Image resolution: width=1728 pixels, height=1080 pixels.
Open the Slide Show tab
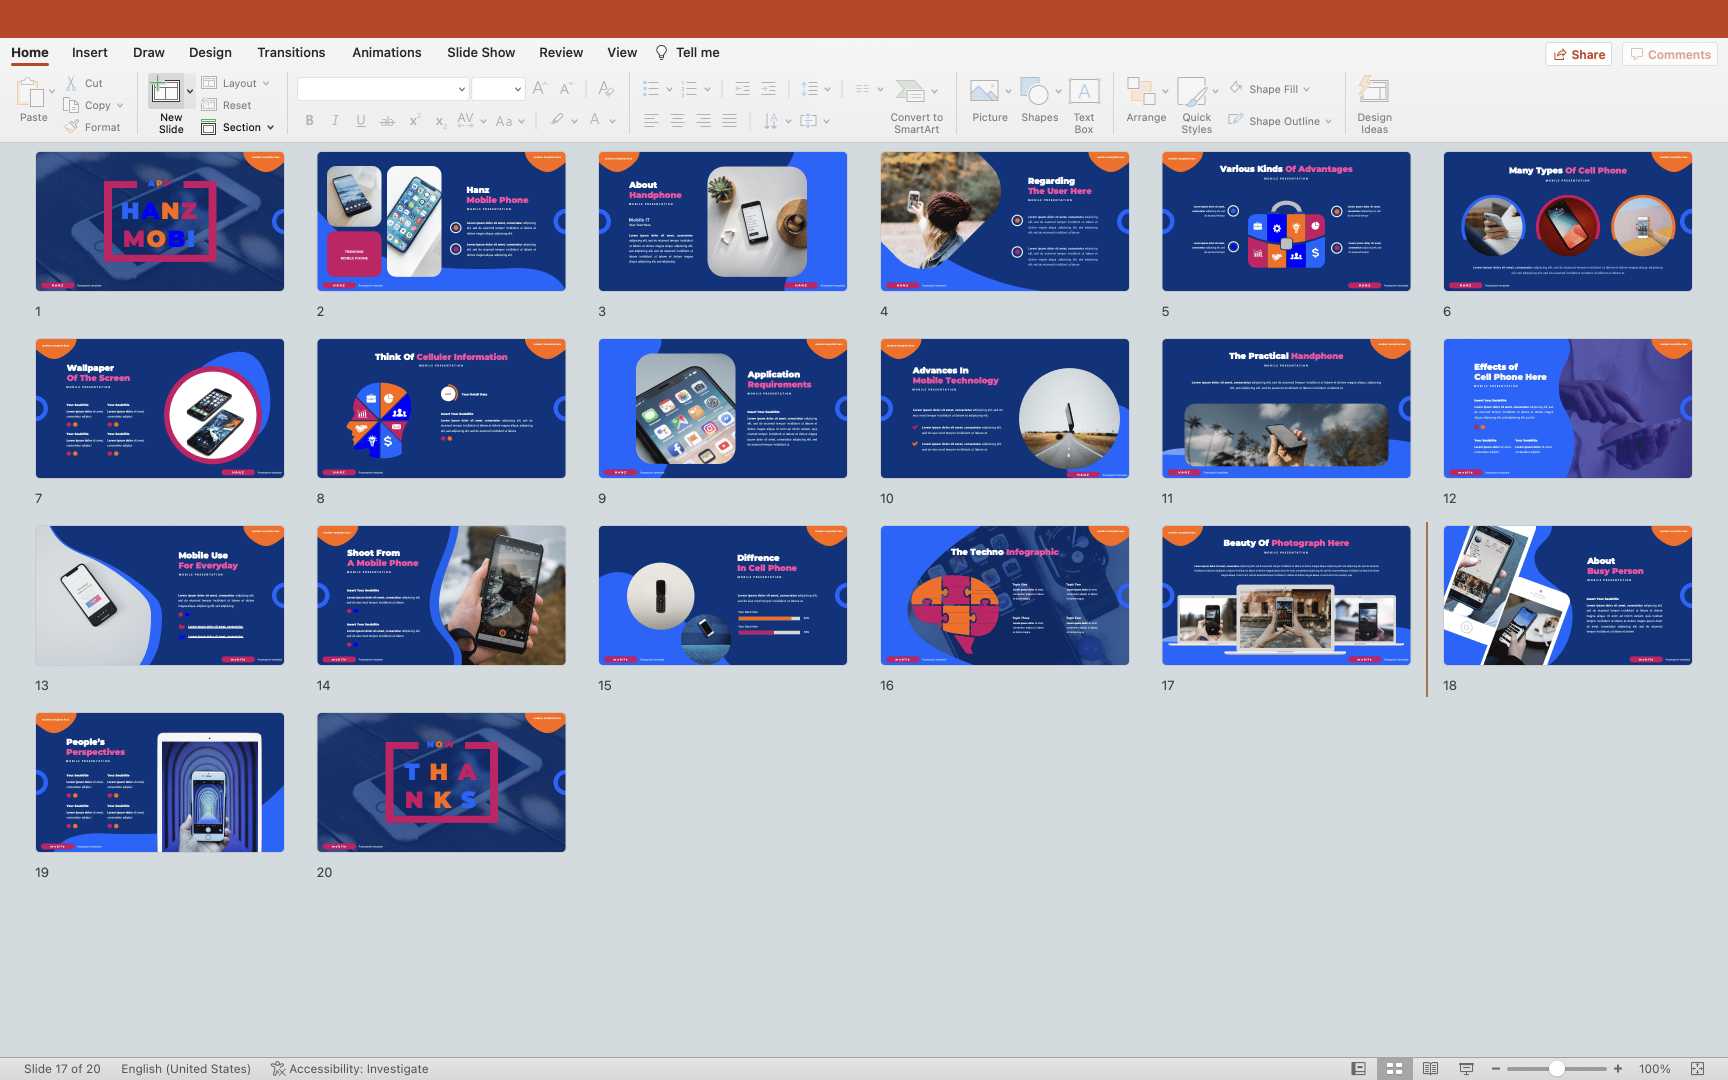[x=481, y=53]
